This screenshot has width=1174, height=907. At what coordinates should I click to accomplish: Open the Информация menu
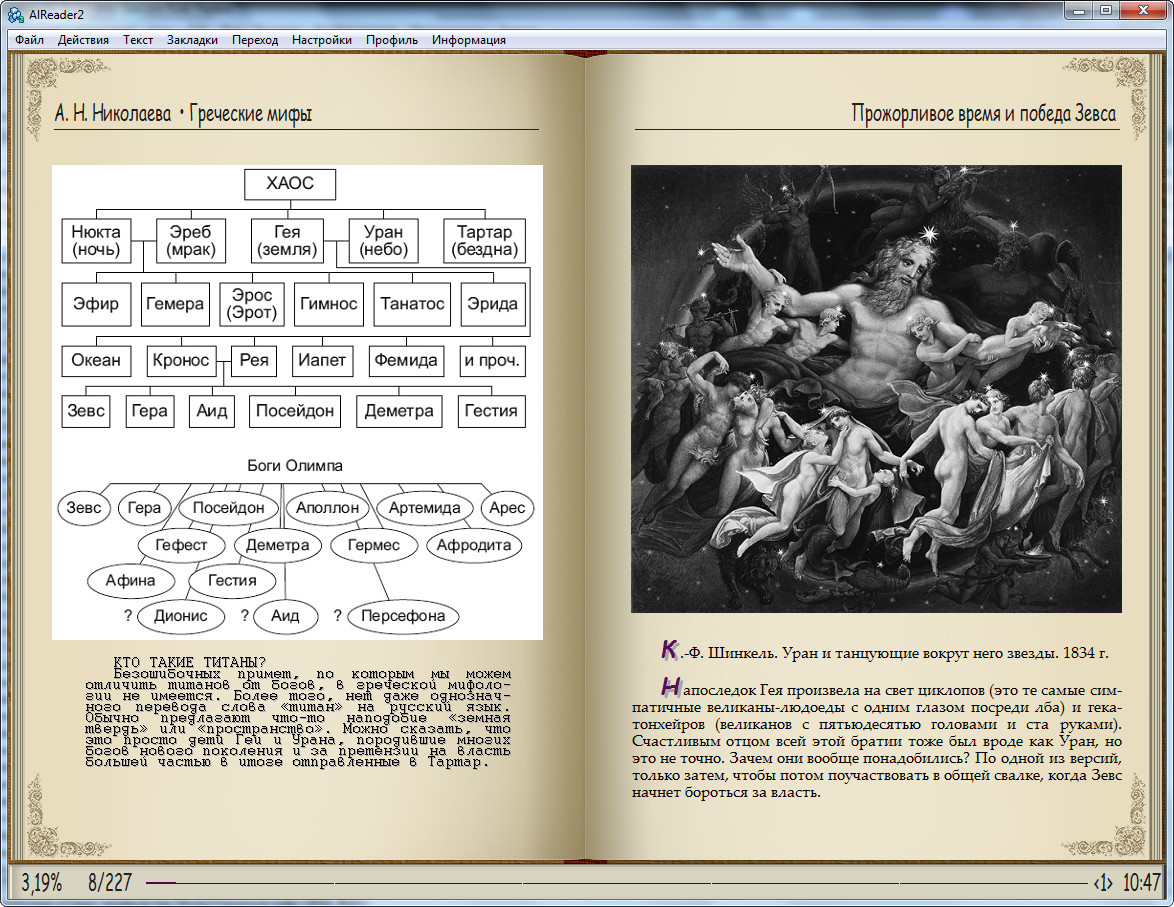point(469,40)
